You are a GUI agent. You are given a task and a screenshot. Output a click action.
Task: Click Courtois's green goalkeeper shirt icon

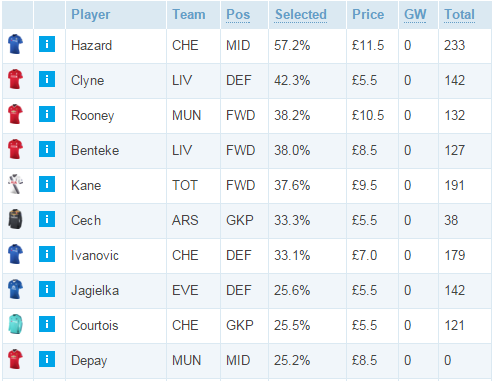(15, 324)
